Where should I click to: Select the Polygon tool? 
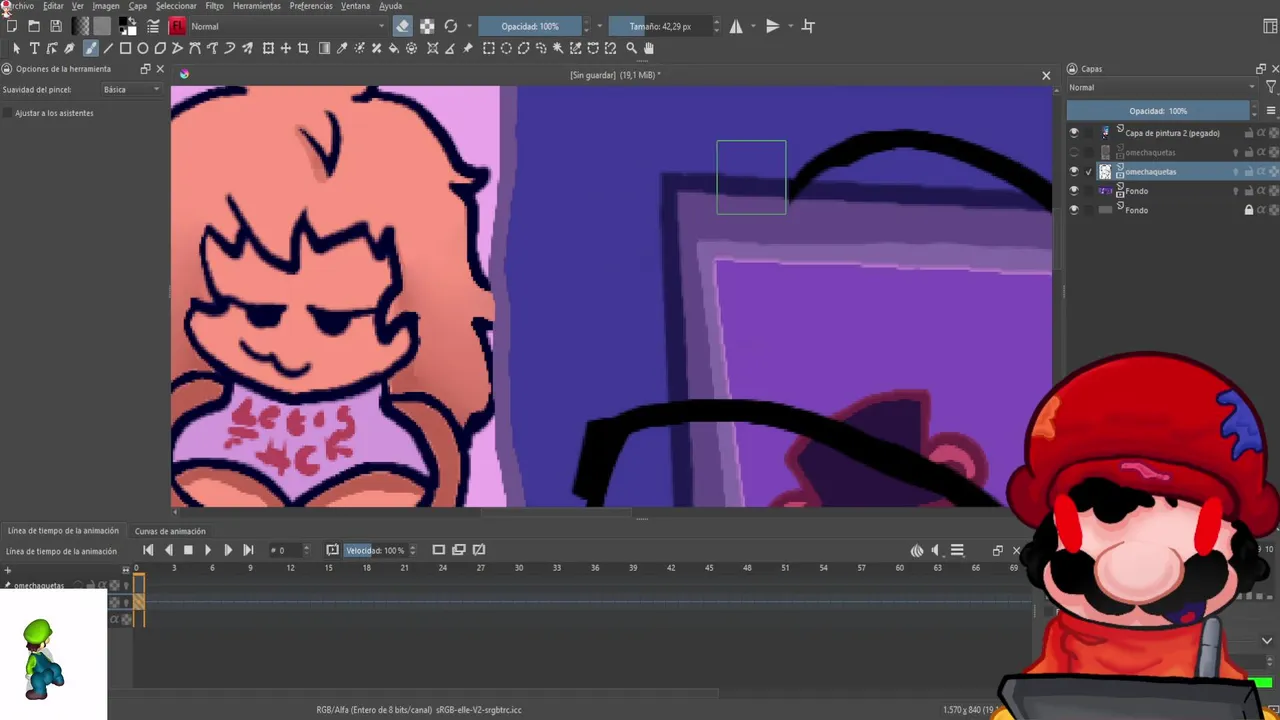click(160, 48)
